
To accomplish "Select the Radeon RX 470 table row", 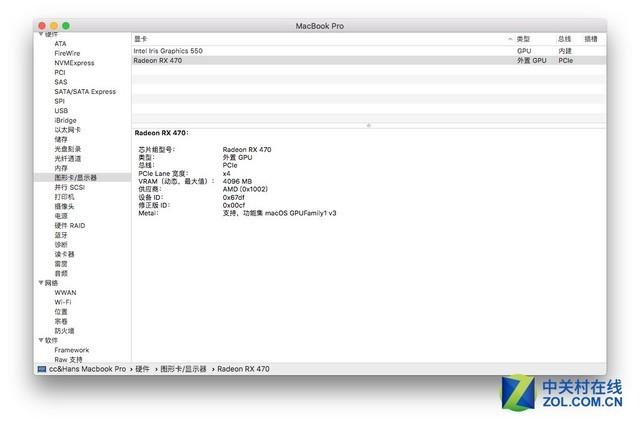I will (x=369, y=60).
